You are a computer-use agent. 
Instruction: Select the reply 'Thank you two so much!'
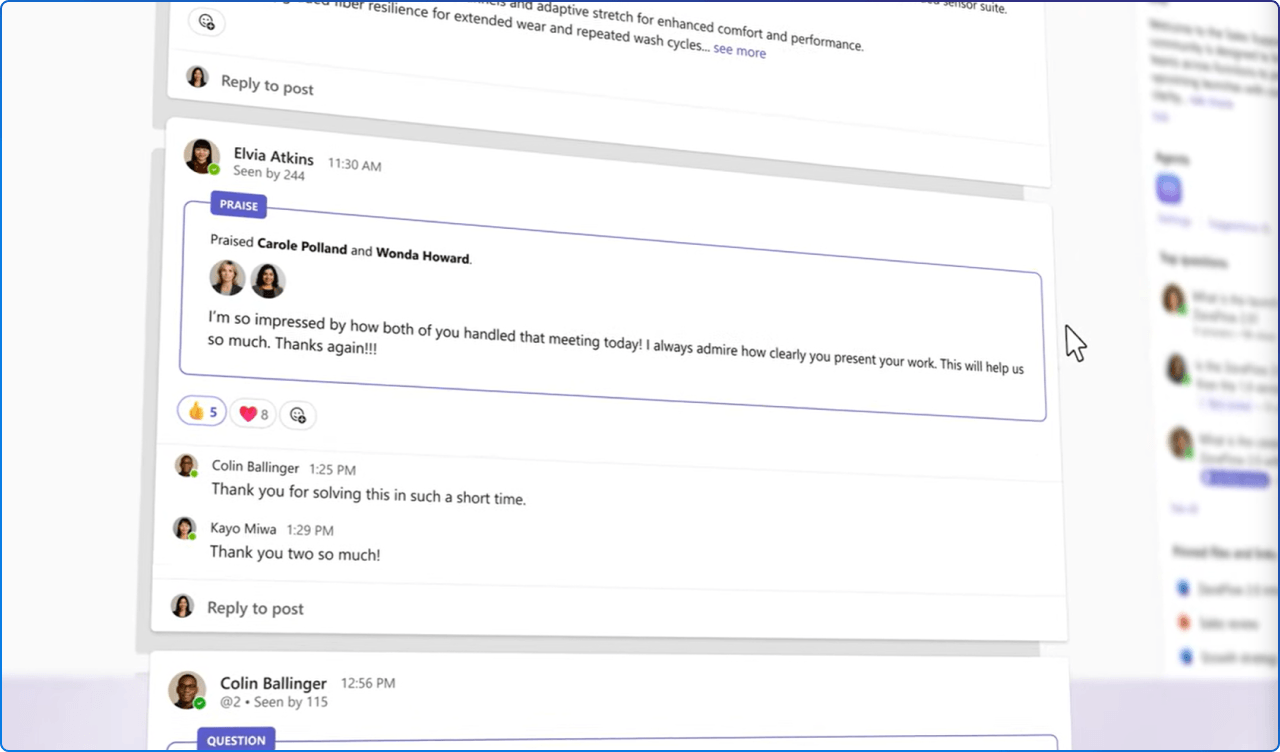(295, 553)
